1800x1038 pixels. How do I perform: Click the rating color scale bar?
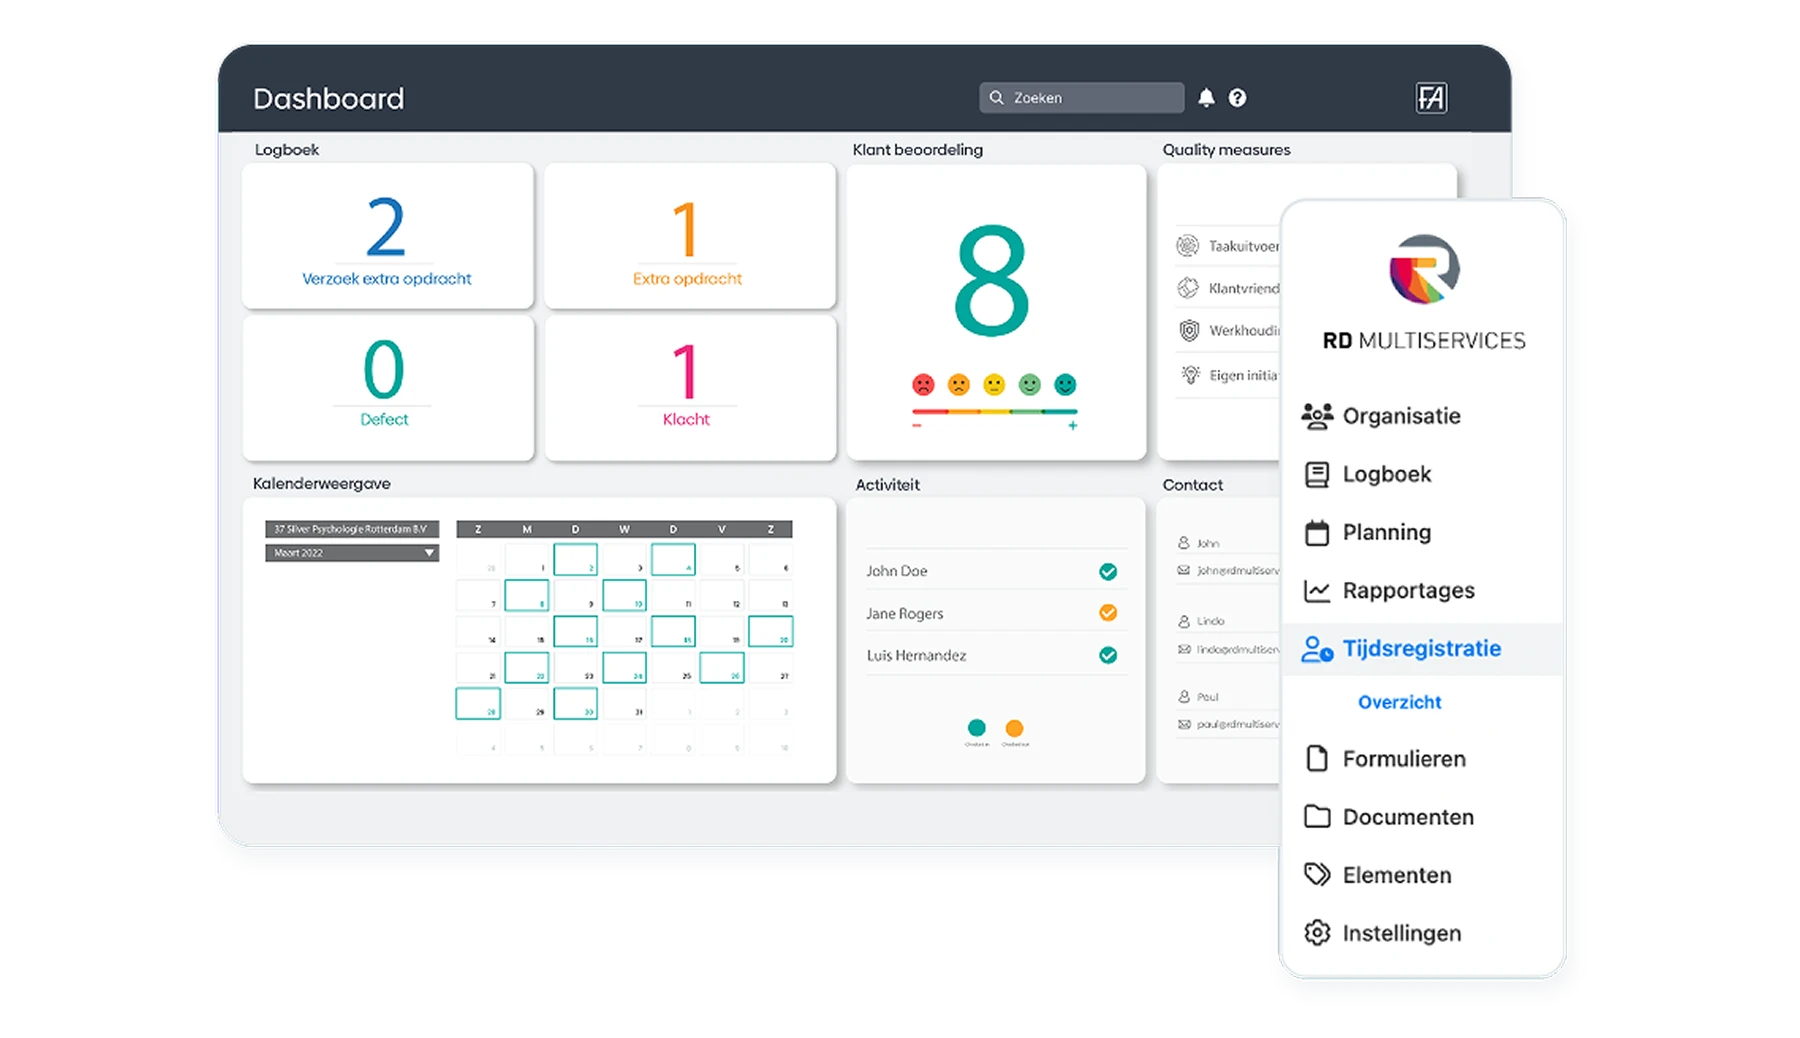pos(994,411)
